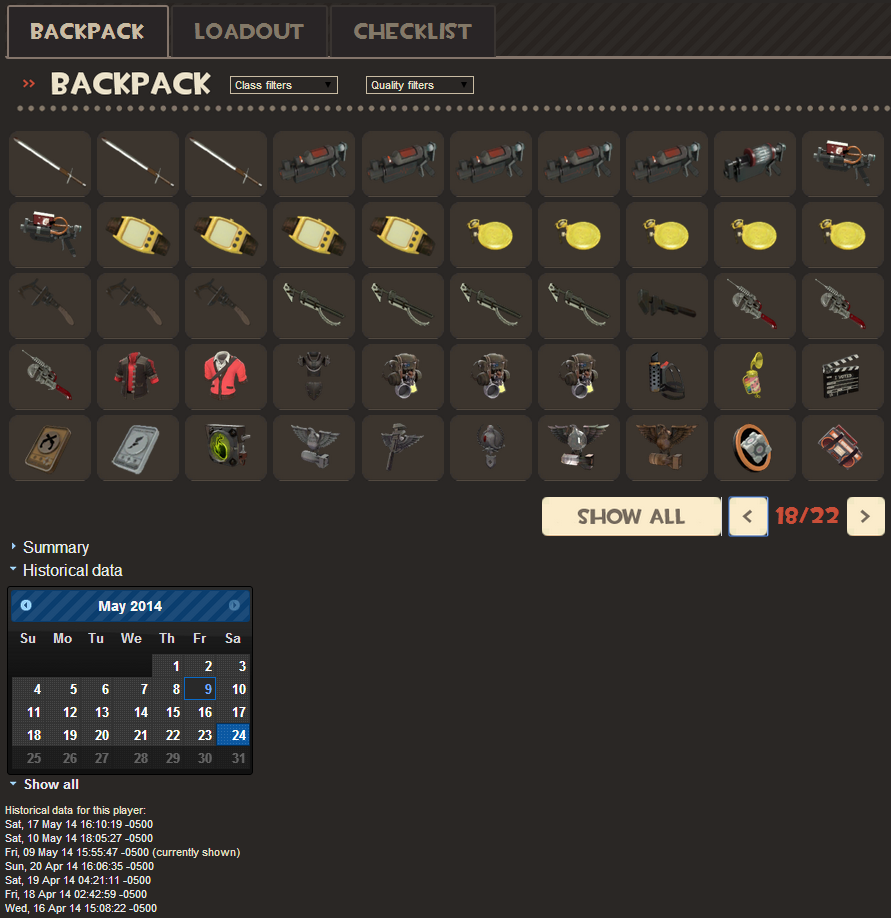Click the red and black jacket item

tap(138, 376)
